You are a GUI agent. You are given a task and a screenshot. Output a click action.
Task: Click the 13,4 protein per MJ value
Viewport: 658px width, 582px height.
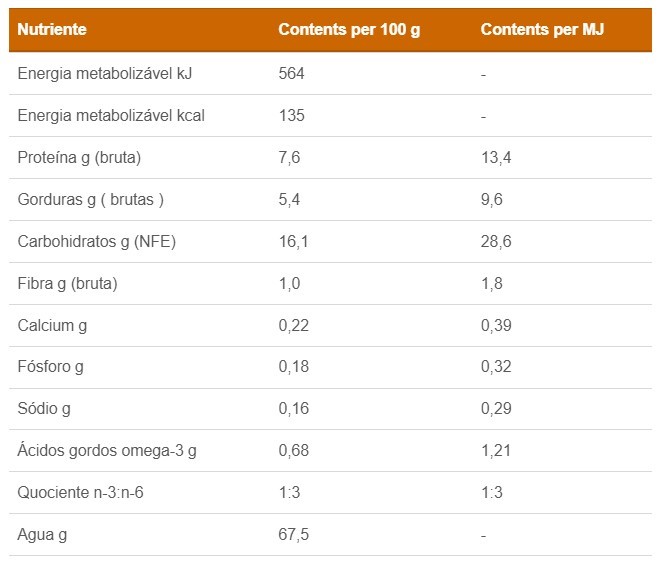[496, 157]
